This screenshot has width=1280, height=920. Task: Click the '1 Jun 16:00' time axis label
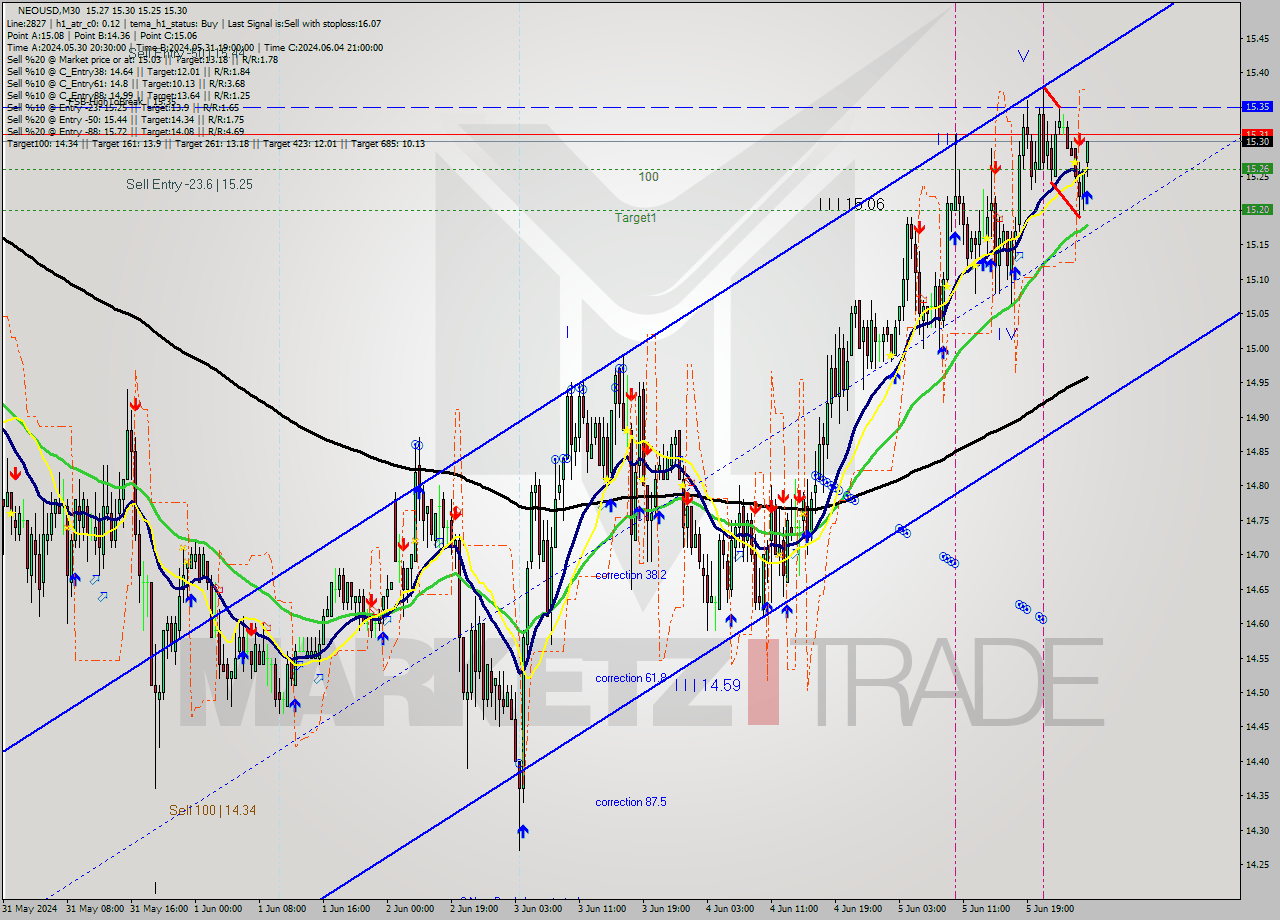coord(346,909)
